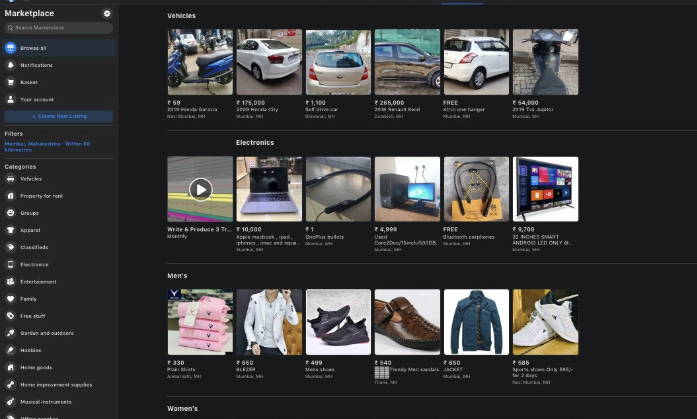The height and width of the screenshot is (419, 697).
Task: View the ₹650 blue jacket thumbnail
Action: click(x=476, y=322)
